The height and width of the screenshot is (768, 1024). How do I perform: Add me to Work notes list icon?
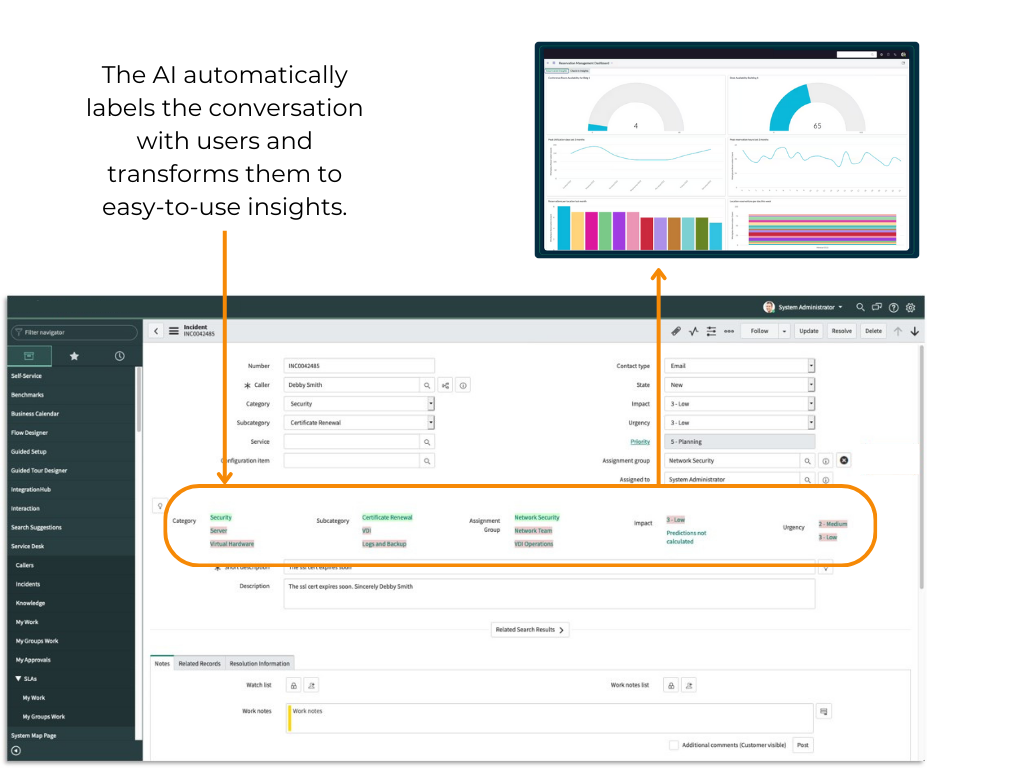click(x=689, y=686)
